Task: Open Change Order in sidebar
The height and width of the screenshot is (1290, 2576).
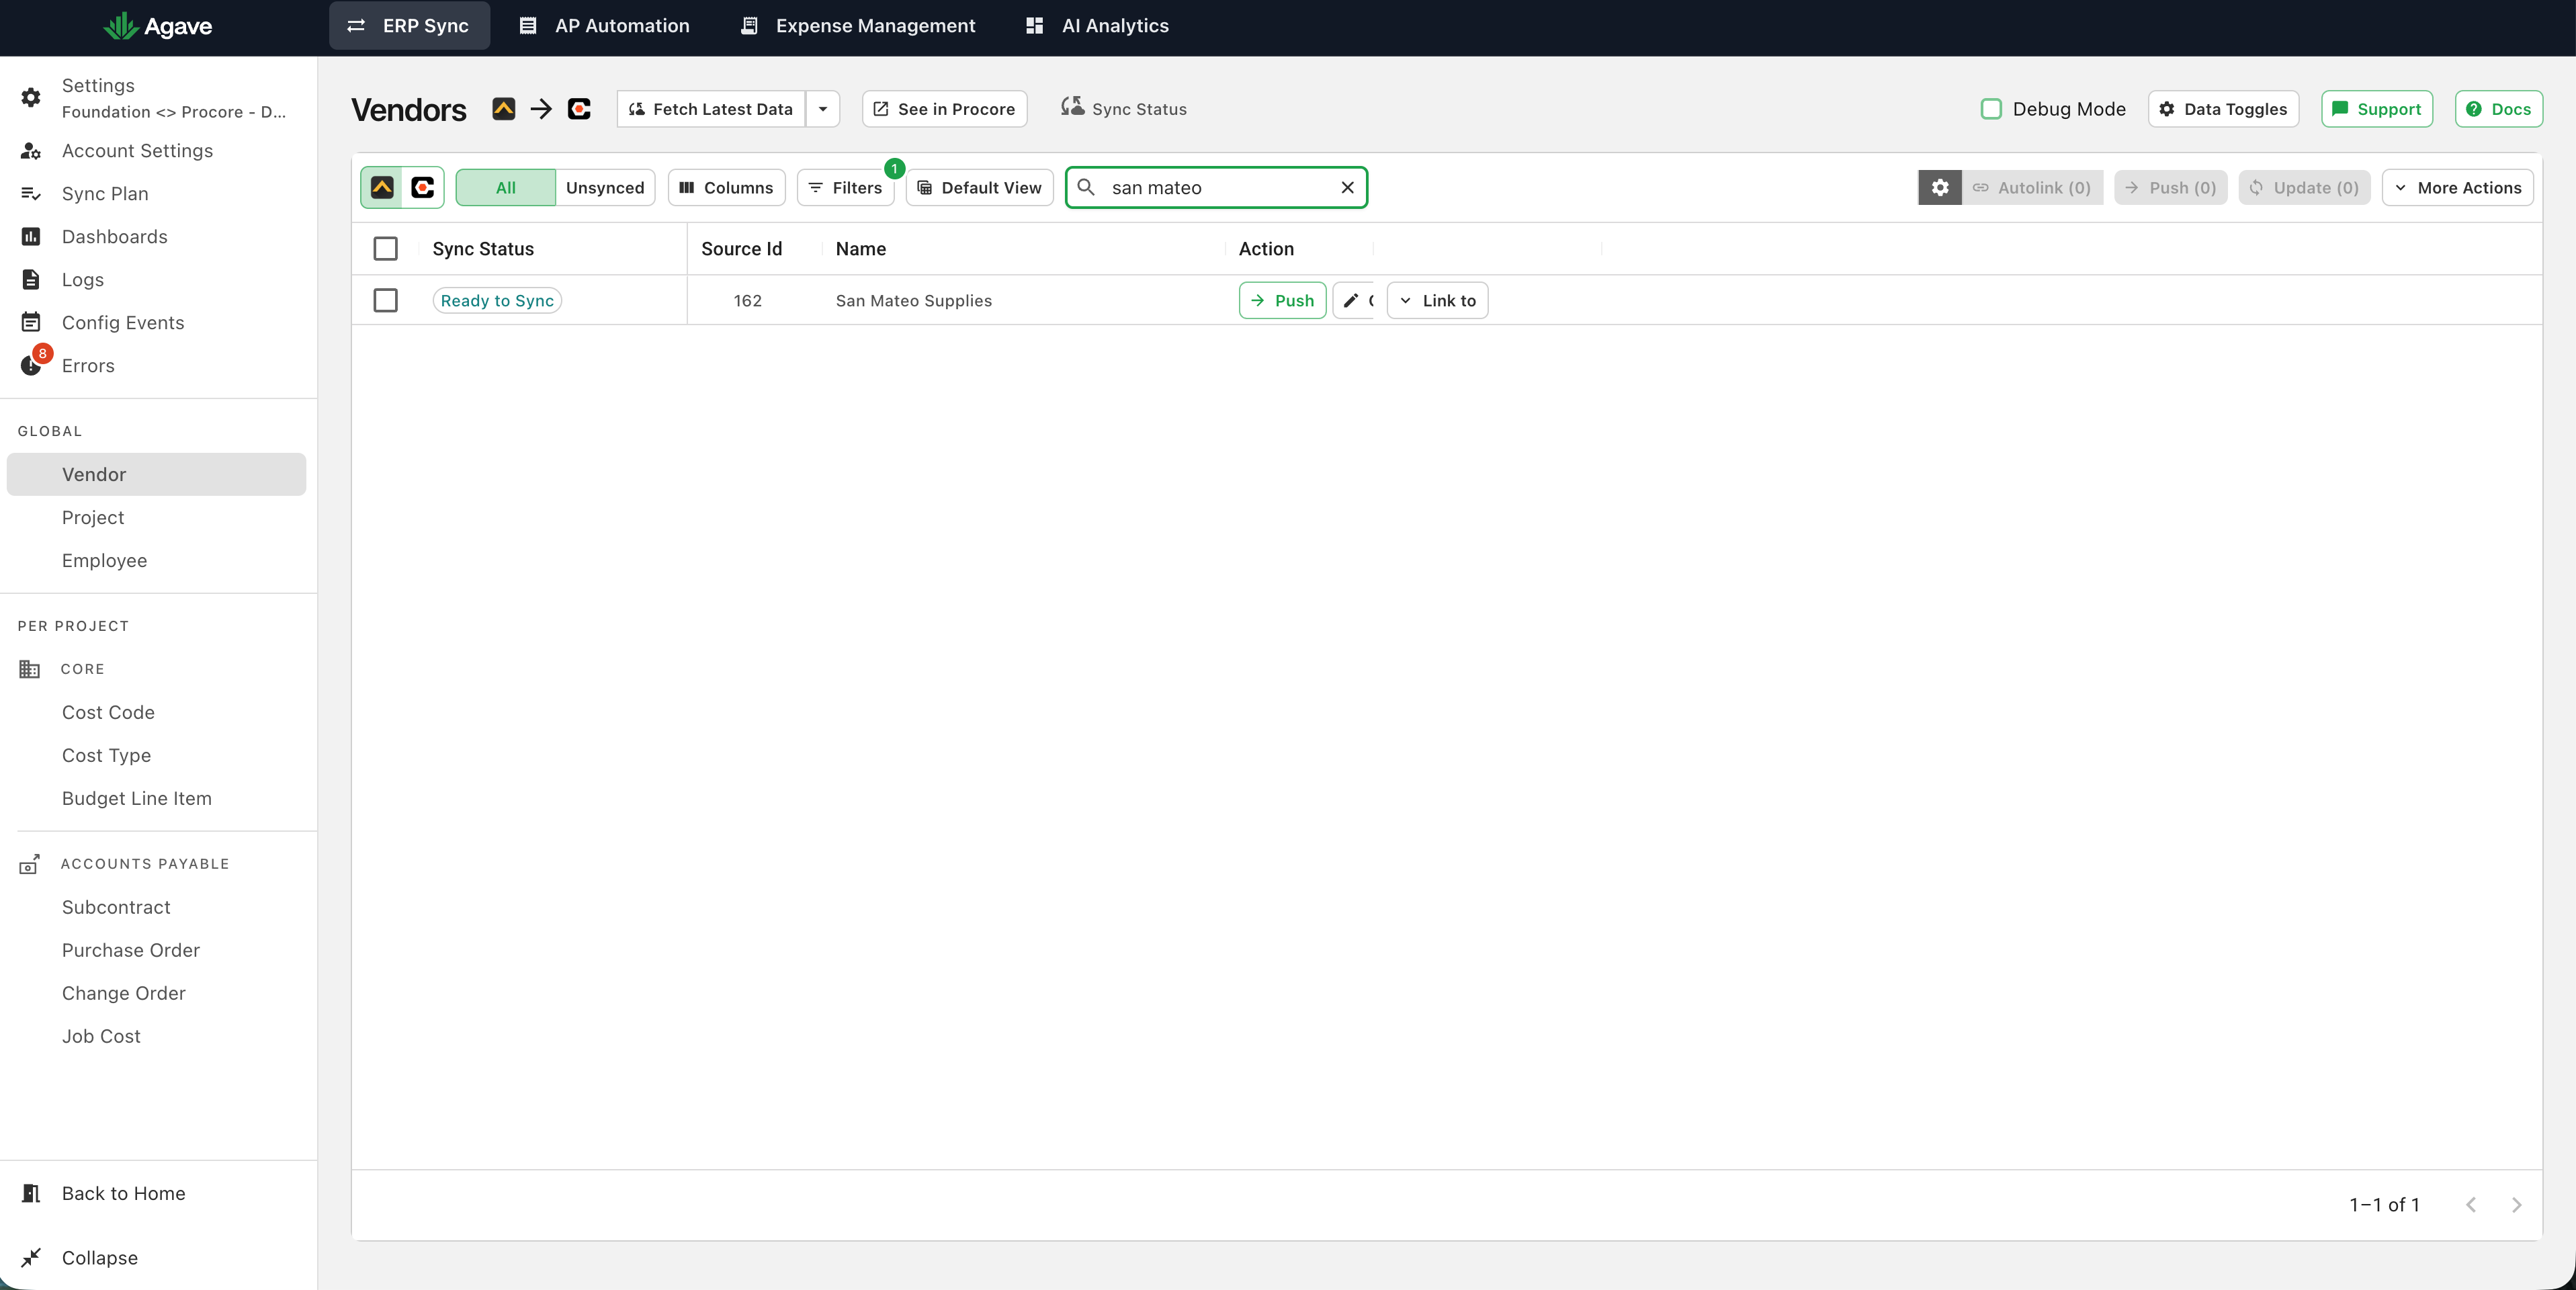Action: pos(124,994)
